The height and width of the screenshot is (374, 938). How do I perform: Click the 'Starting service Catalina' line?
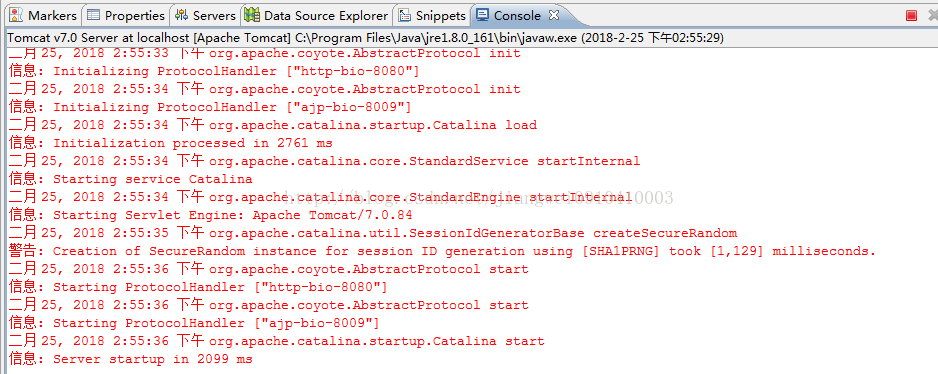[x=130, y=179]
